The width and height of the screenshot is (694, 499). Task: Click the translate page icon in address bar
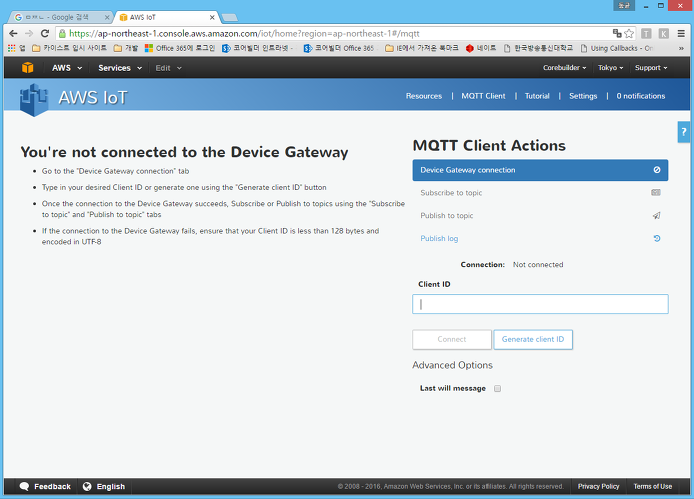tap(617, 33)
